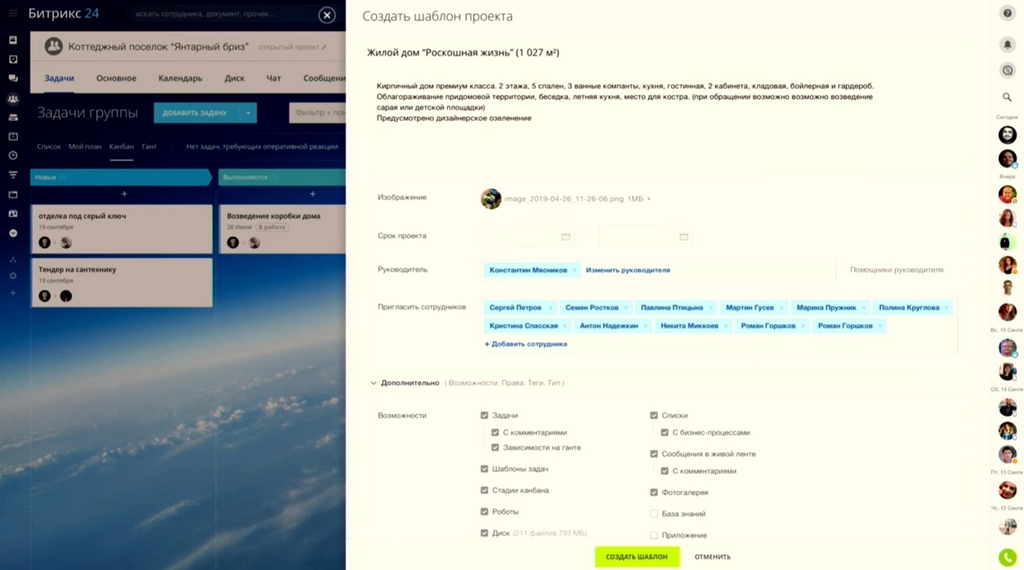Click the uploaded image thumbnail in Изображение row

click(491, 198)
